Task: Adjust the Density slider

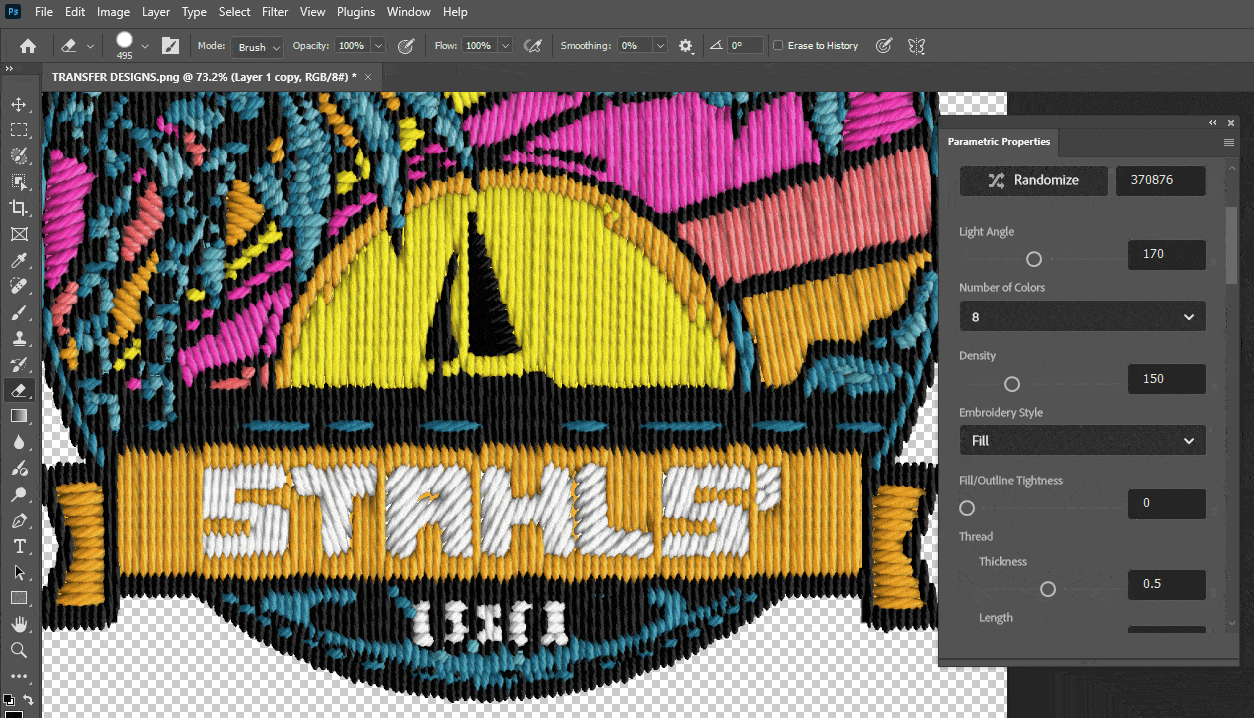Action: coord(1012,384)
